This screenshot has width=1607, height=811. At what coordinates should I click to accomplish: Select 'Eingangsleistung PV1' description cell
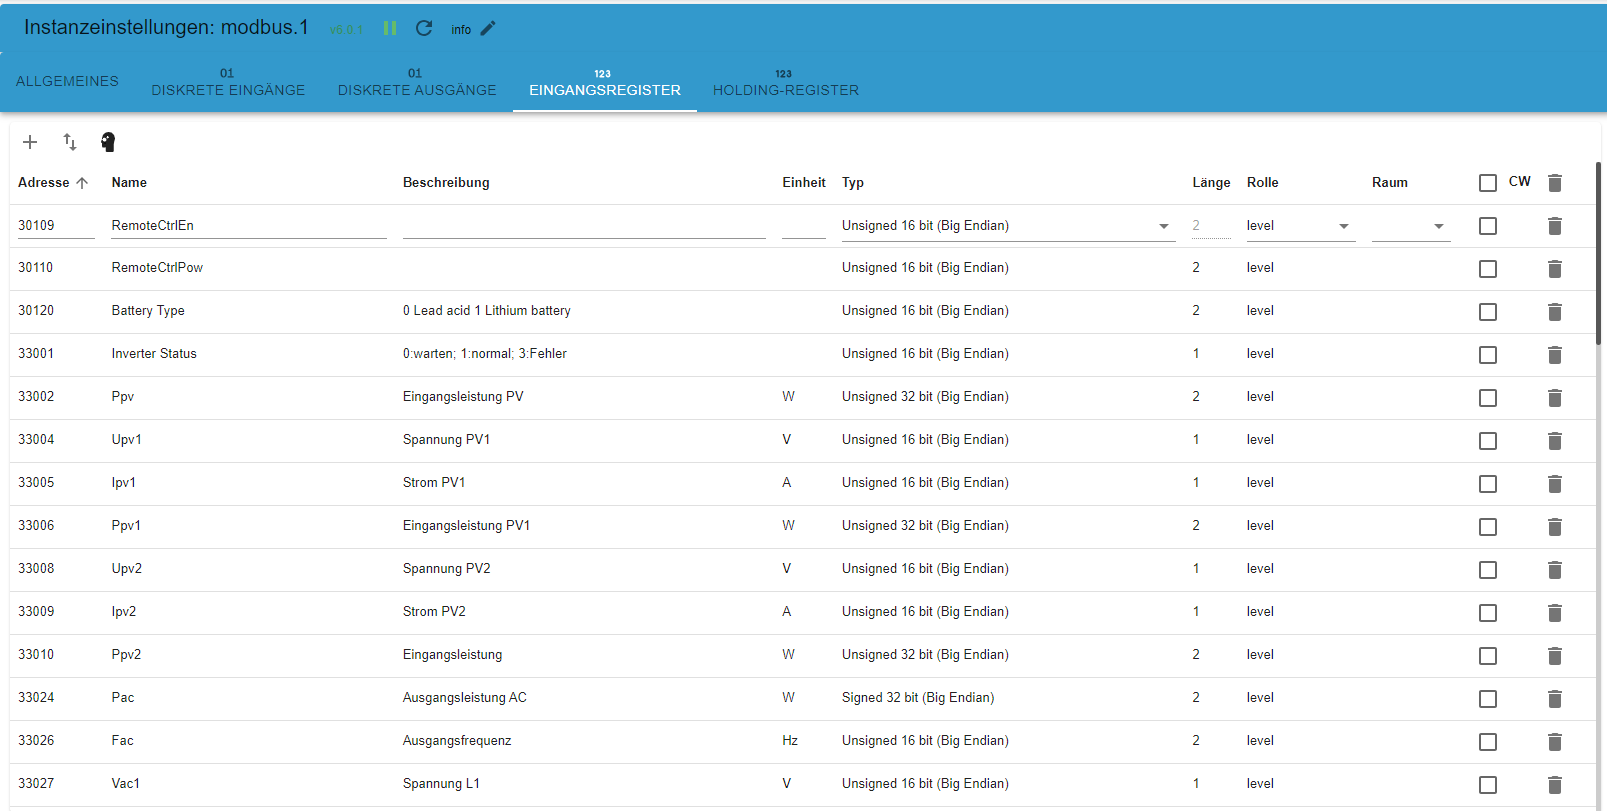467,526
